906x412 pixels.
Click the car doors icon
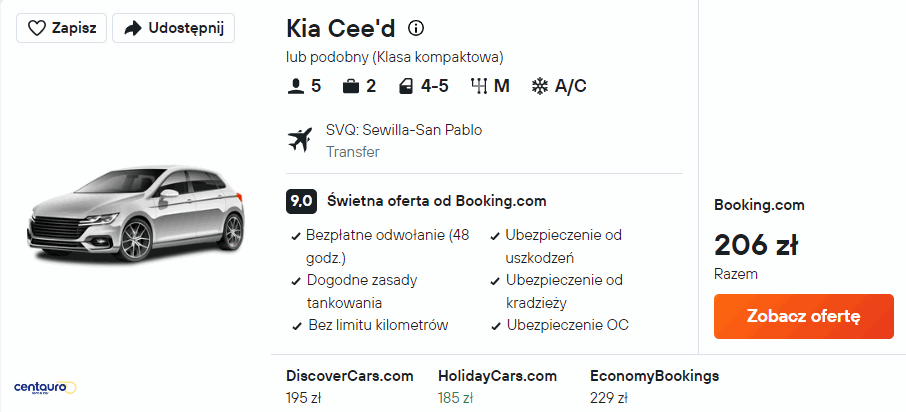pyautogui.click(x=407, y=86)
